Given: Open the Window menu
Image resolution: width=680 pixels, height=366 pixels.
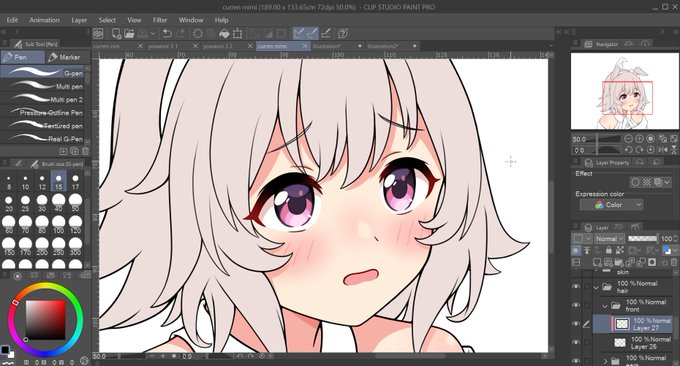Looking at the screenshot, I should click(x=191, y=20).
